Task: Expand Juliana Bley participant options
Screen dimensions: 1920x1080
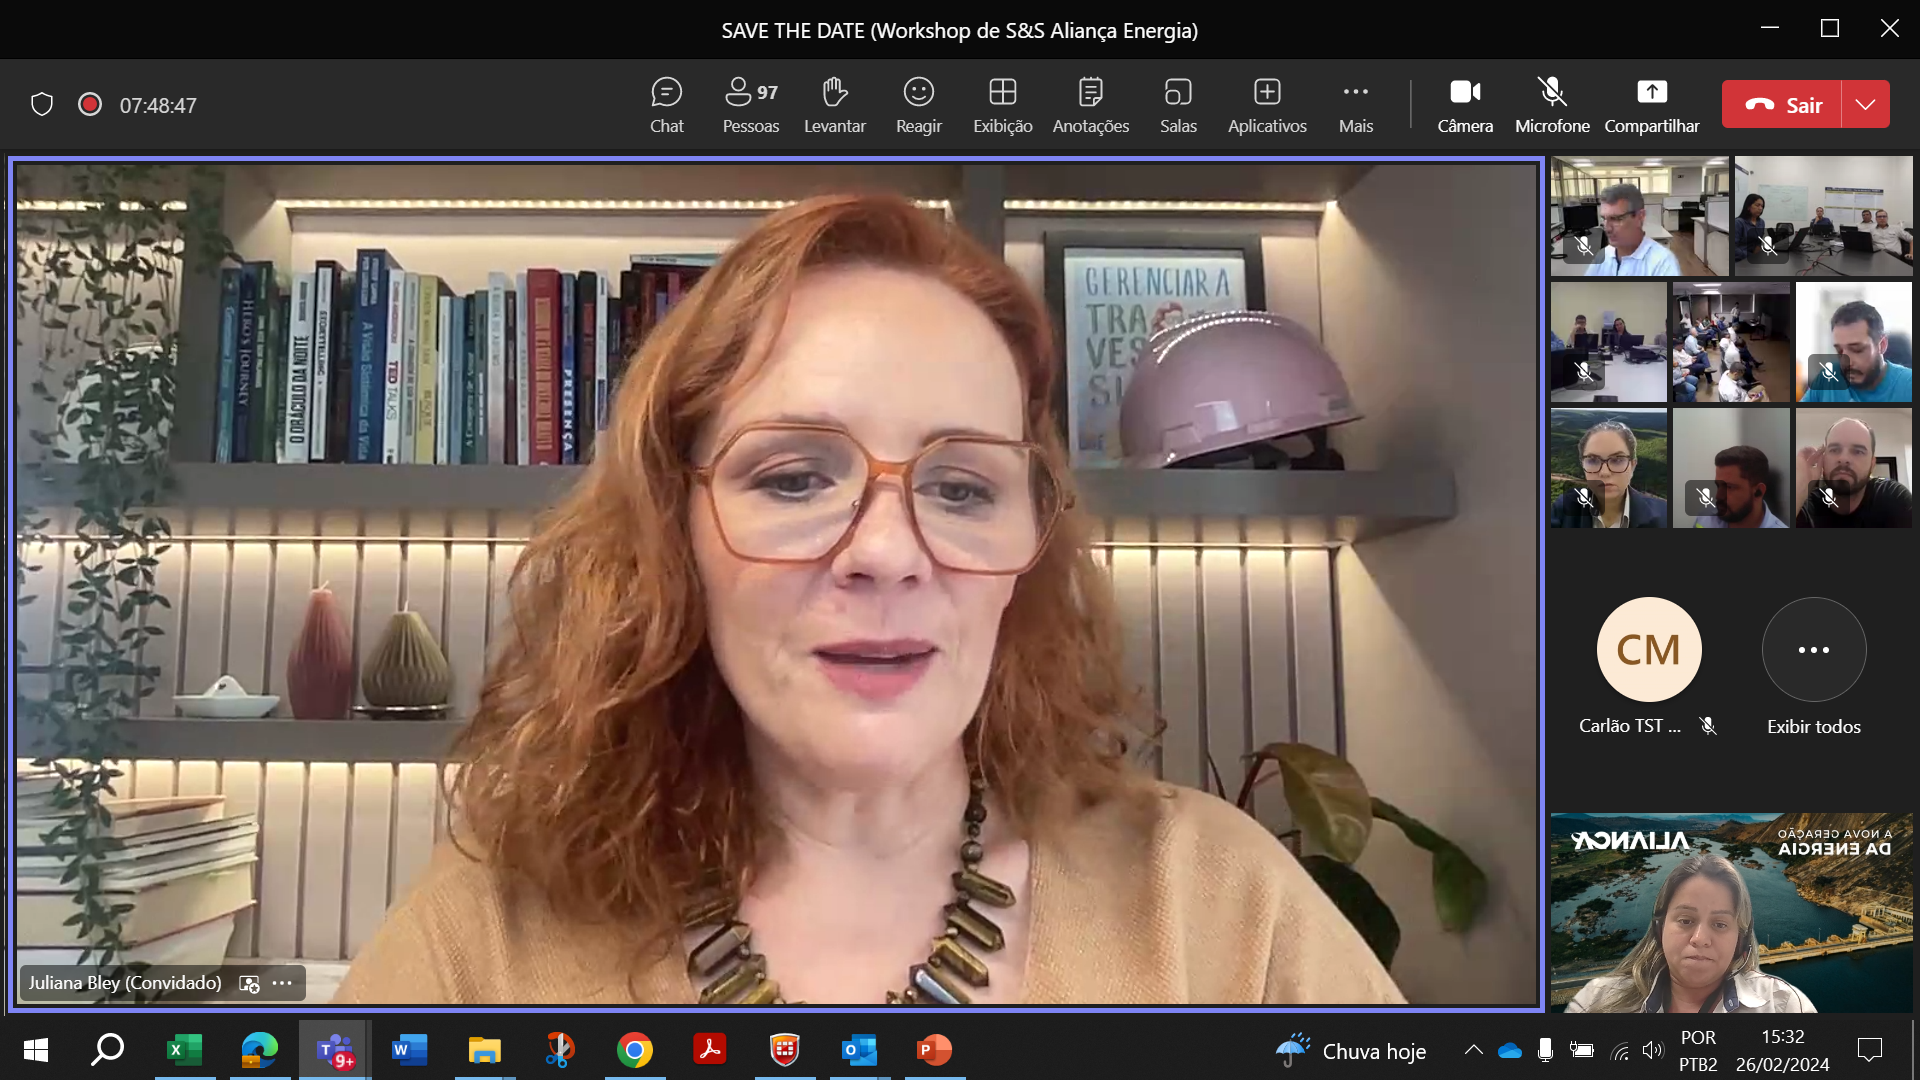Action: (x=282, y=982)
